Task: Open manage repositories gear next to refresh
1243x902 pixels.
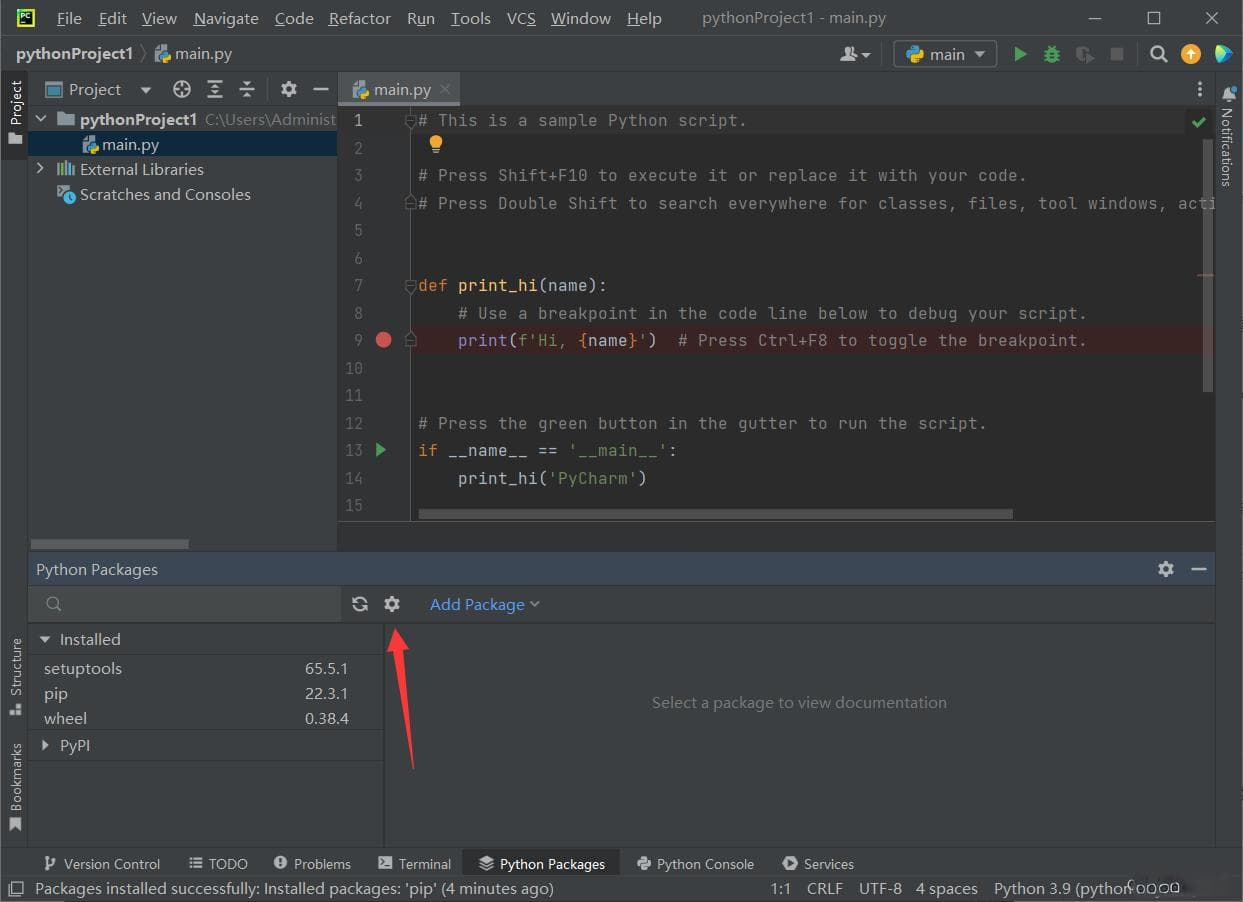Action: click(392, 604)
